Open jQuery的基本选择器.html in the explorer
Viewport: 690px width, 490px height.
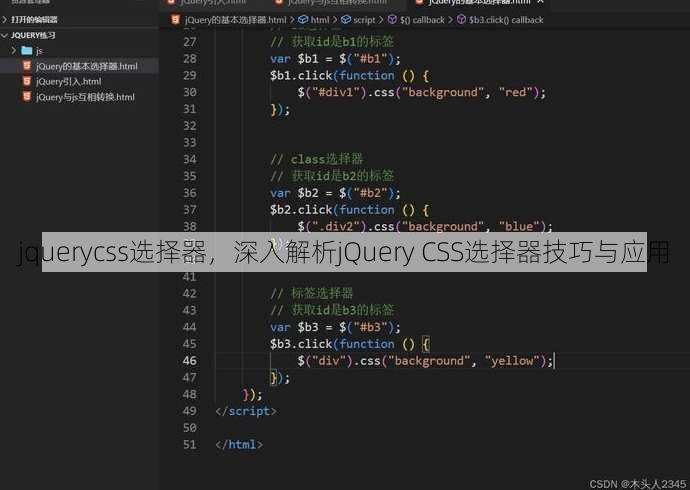87,66
